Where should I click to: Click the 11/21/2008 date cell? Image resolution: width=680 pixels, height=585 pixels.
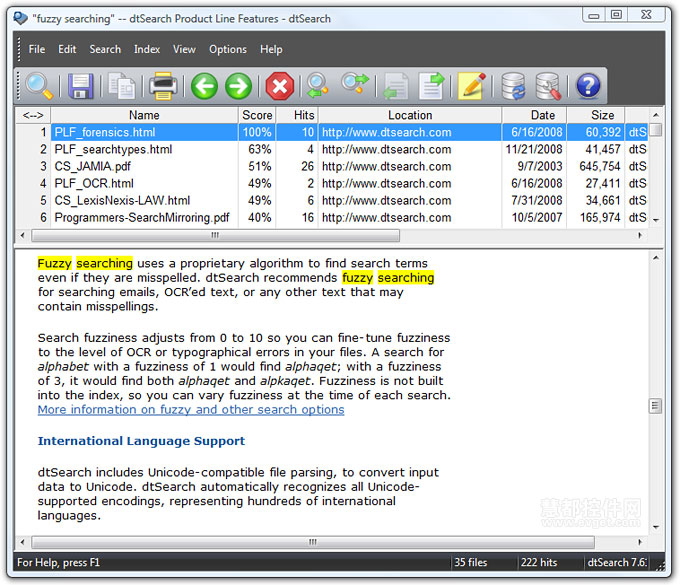click(x=534, y=150)
